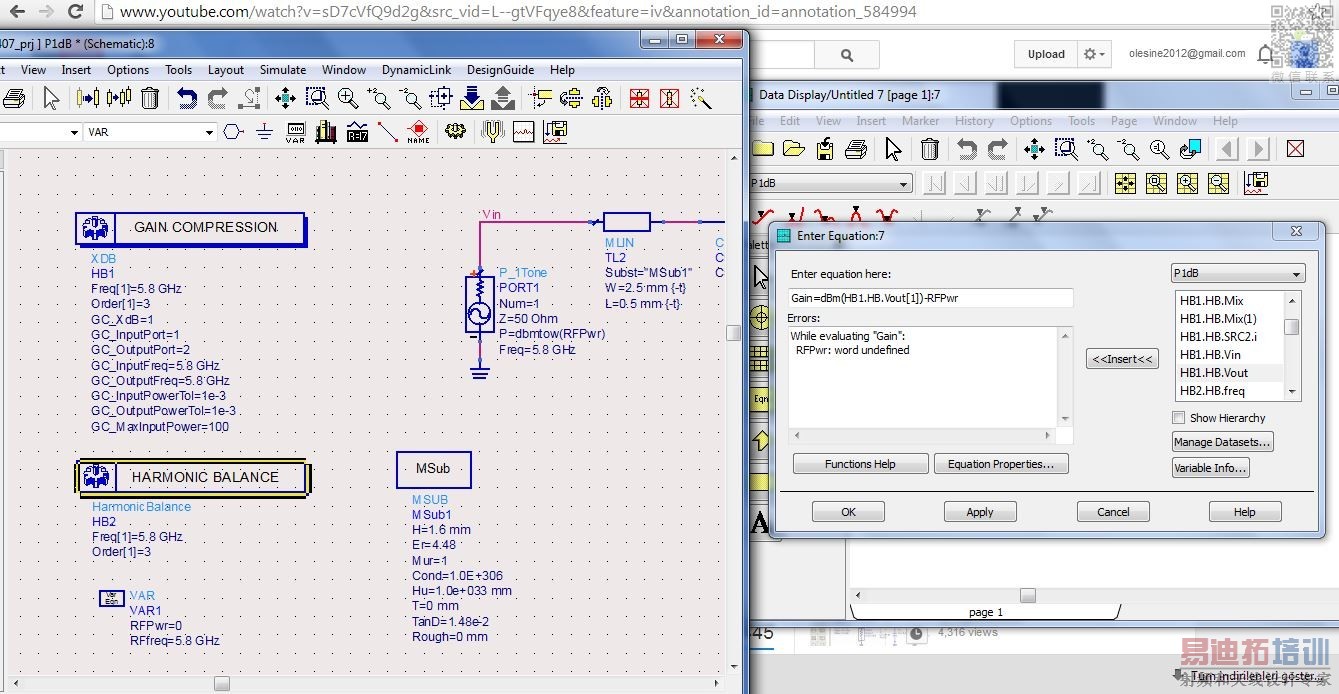Click the print icon in the schematic toolbar
This screenshot has width=1339, height=694.
click(x=13, y=98)
